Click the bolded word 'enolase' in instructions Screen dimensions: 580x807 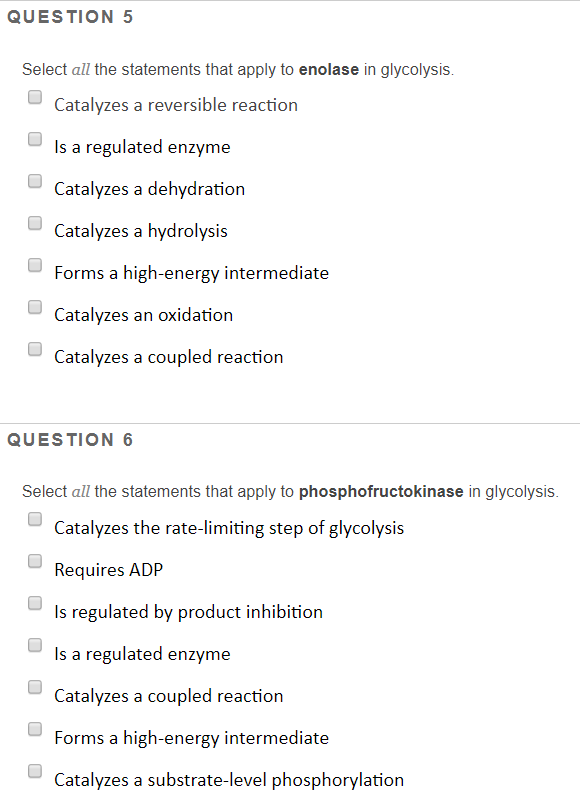tap(329, 69)
